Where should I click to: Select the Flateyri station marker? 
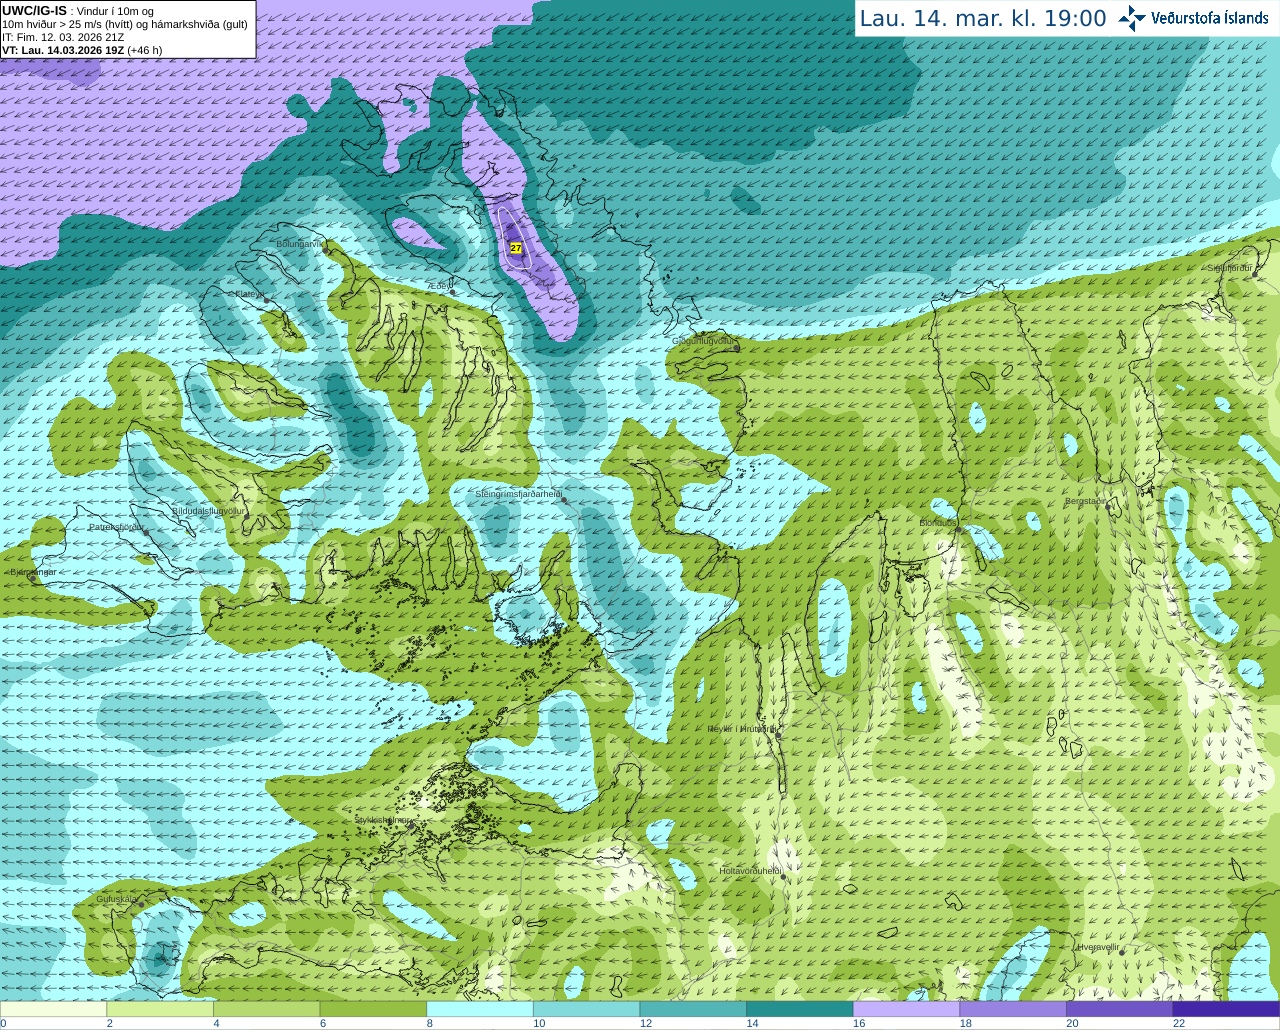point(266,300)
